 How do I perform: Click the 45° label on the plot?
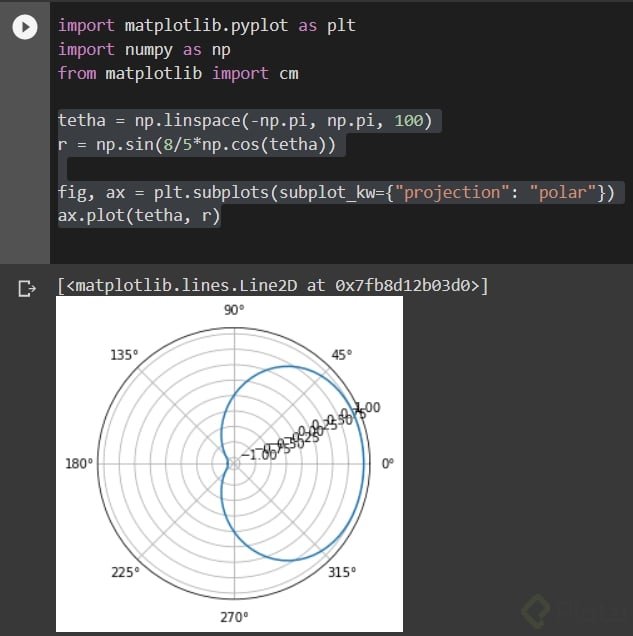pyautogui.click(x=342, y=355)
